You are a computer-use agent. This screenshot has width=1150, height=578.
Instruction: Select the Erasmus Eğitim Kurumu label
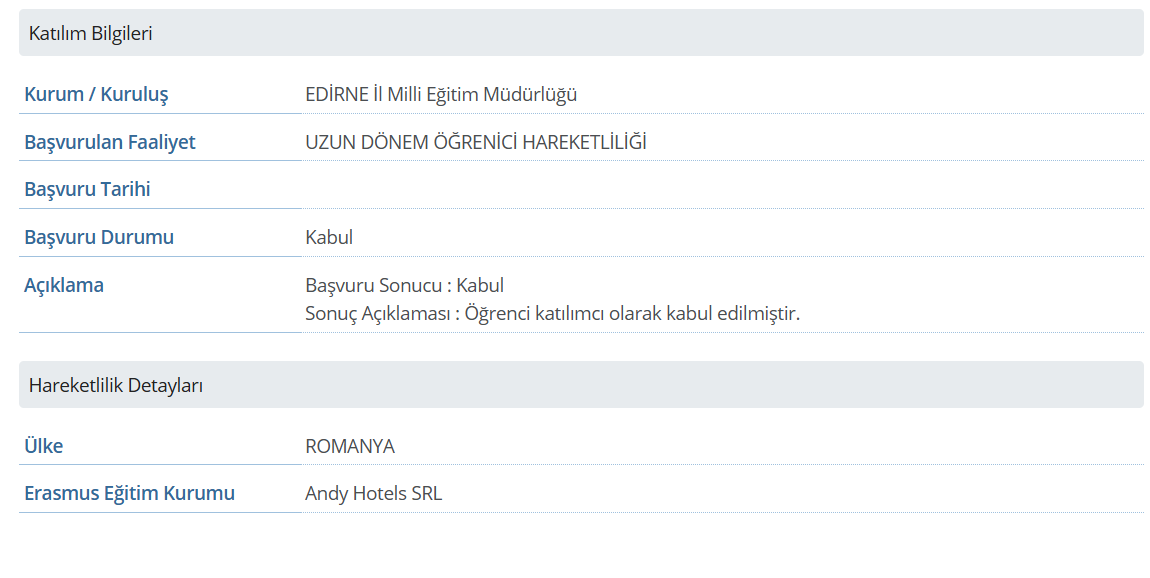(130, 493)
